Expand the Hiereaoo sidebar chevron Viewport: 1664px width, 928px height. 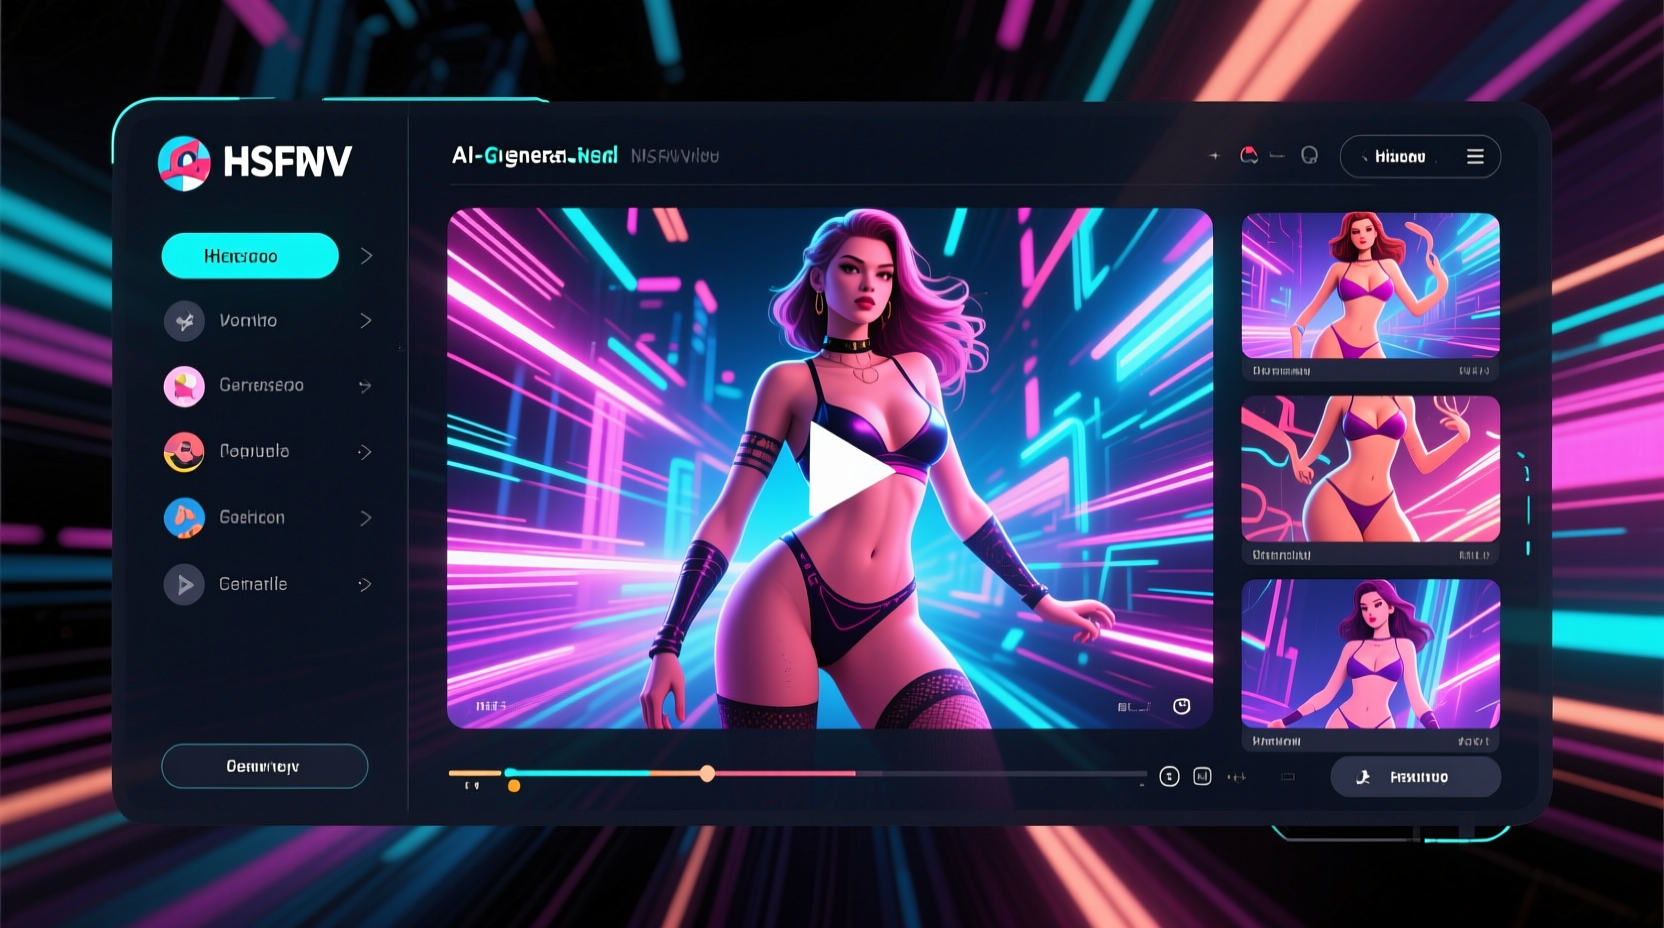367,256
